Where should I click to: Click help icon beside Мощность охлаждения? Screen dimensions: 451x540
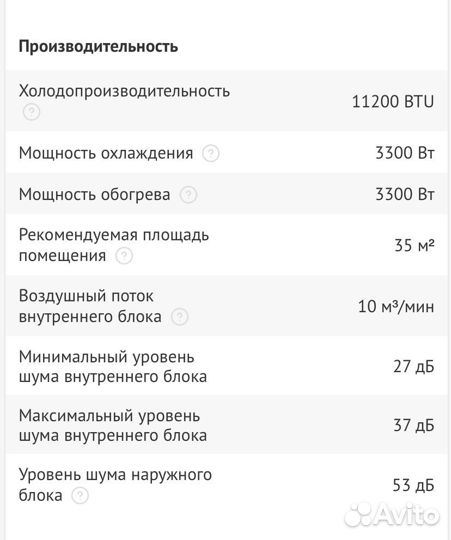(211, 154)
